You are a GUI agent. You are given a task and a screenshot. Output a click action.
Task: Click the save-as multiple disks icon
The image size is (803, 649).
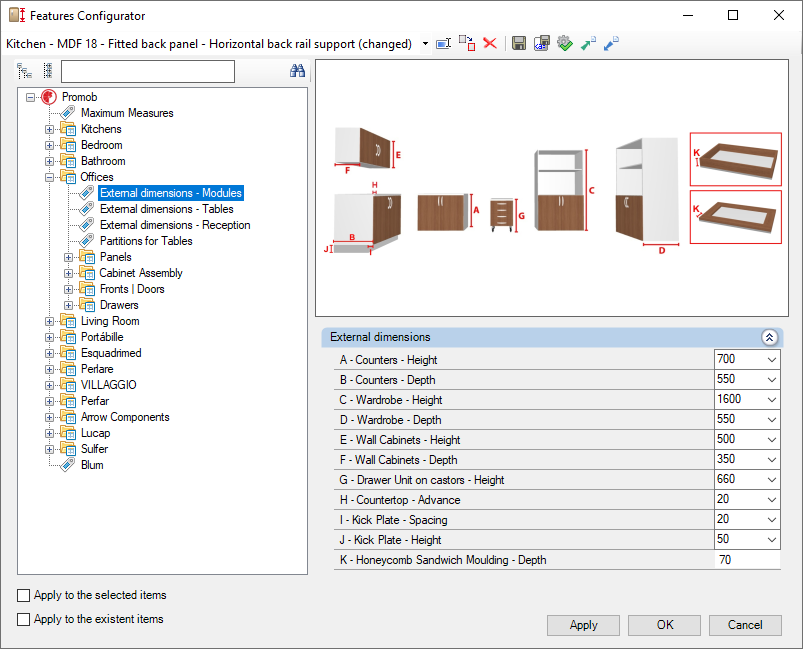[542, 44]
